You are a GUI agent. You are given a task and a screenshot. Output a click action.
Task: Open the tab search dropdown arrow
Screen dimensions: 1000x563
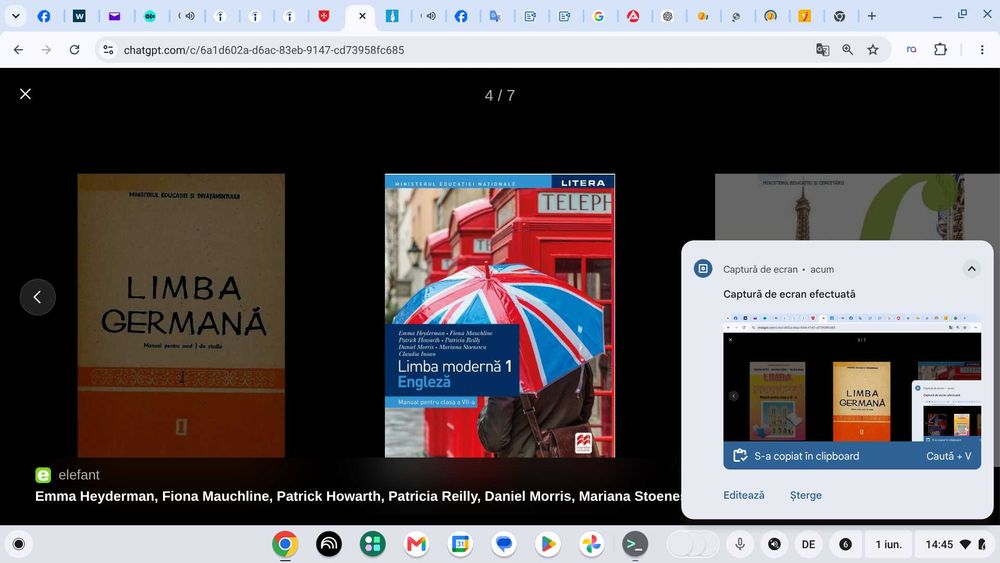coord(15,16)
